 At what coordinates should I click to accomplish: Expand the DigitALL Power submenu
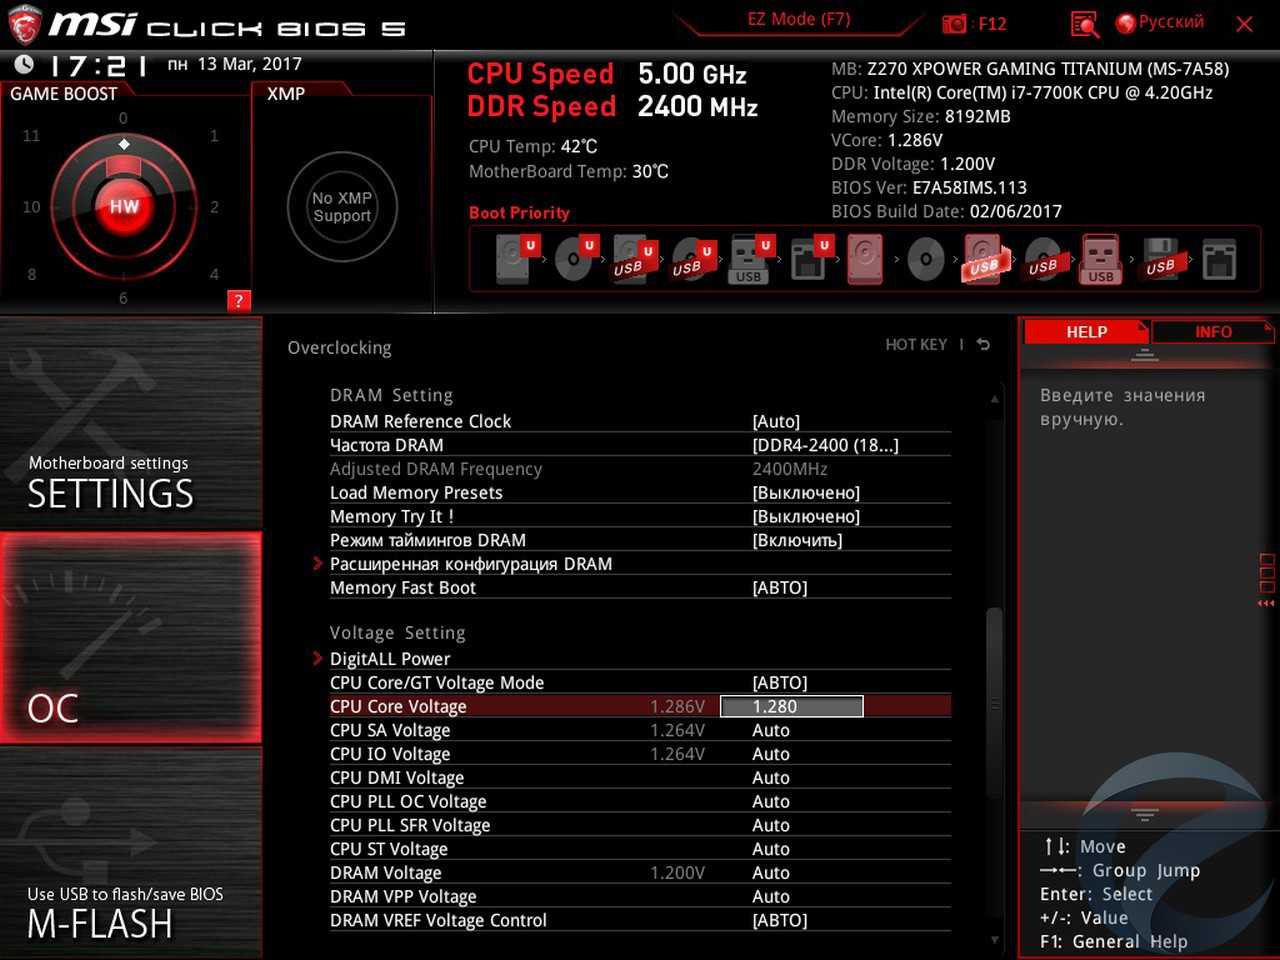(x=390, y=659)
